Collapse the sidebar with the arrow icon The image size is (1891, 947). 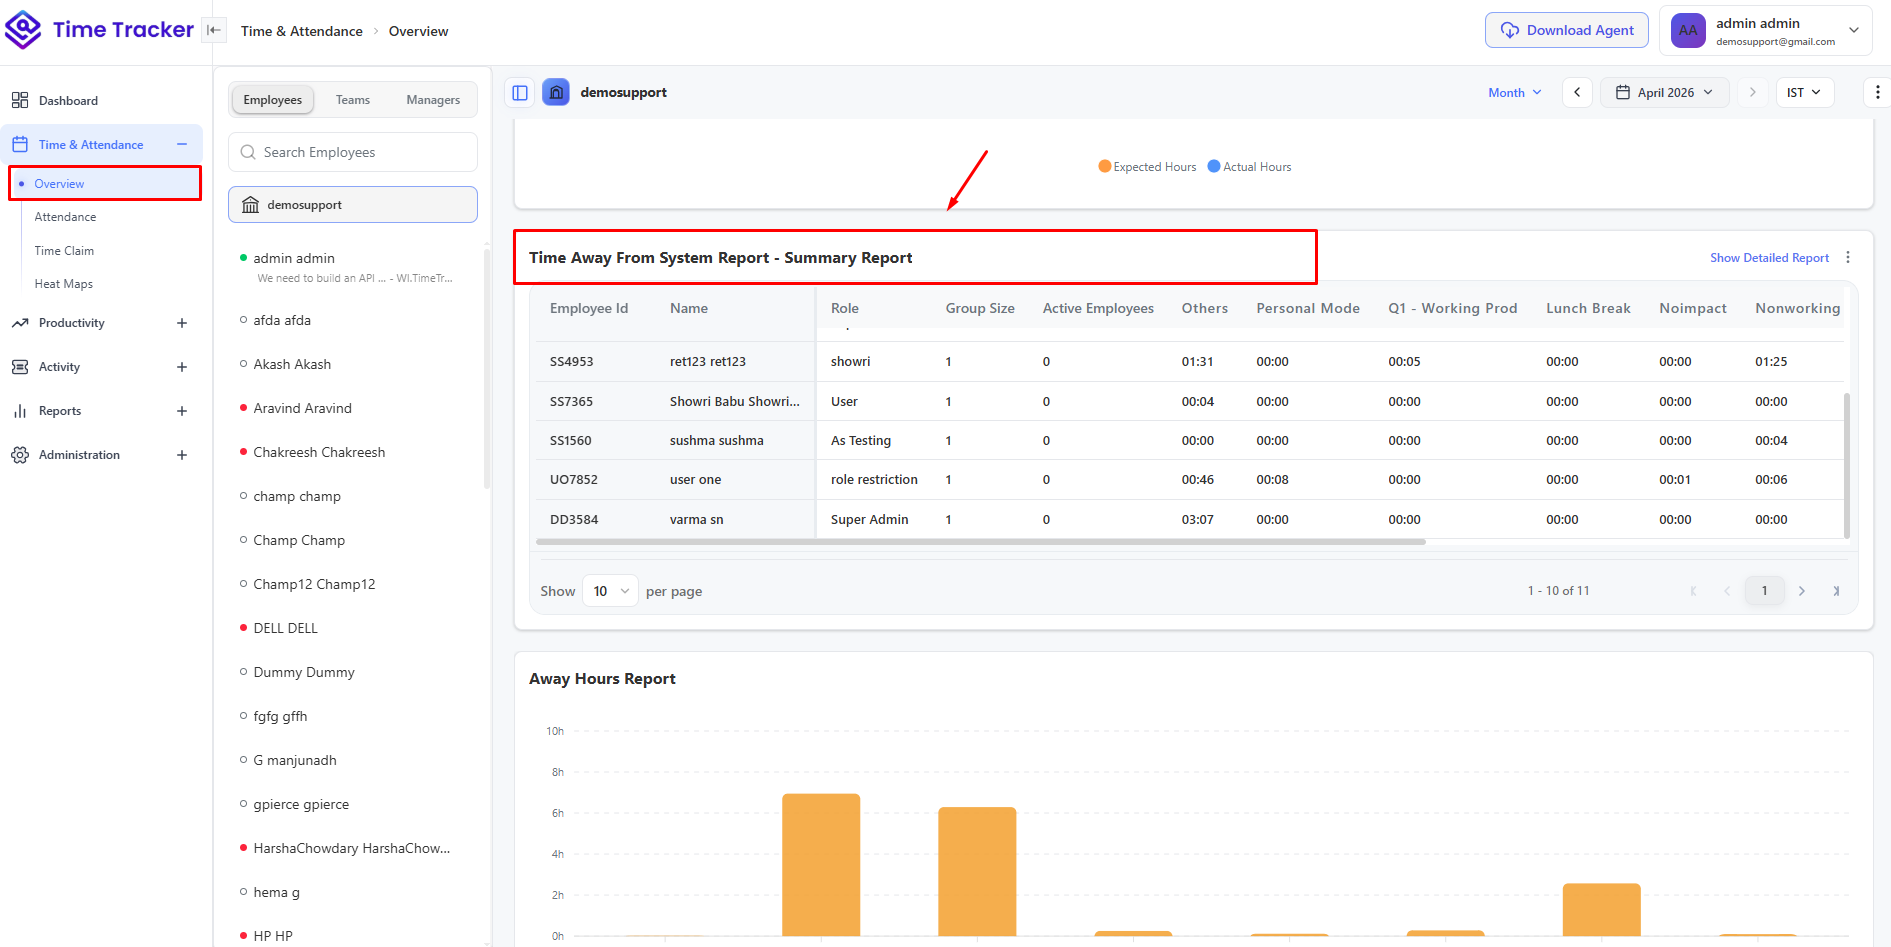(214, 30)
